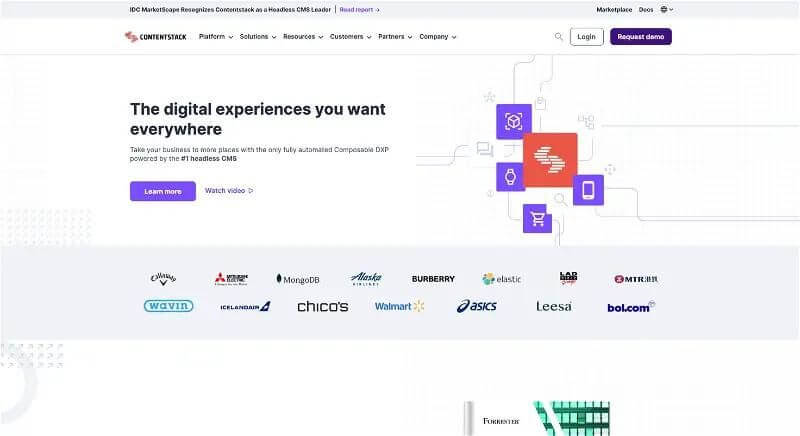800x436 pixels.
Task: Click the Leesa logo
Action: pyautogui.click(x=554, y=306)
